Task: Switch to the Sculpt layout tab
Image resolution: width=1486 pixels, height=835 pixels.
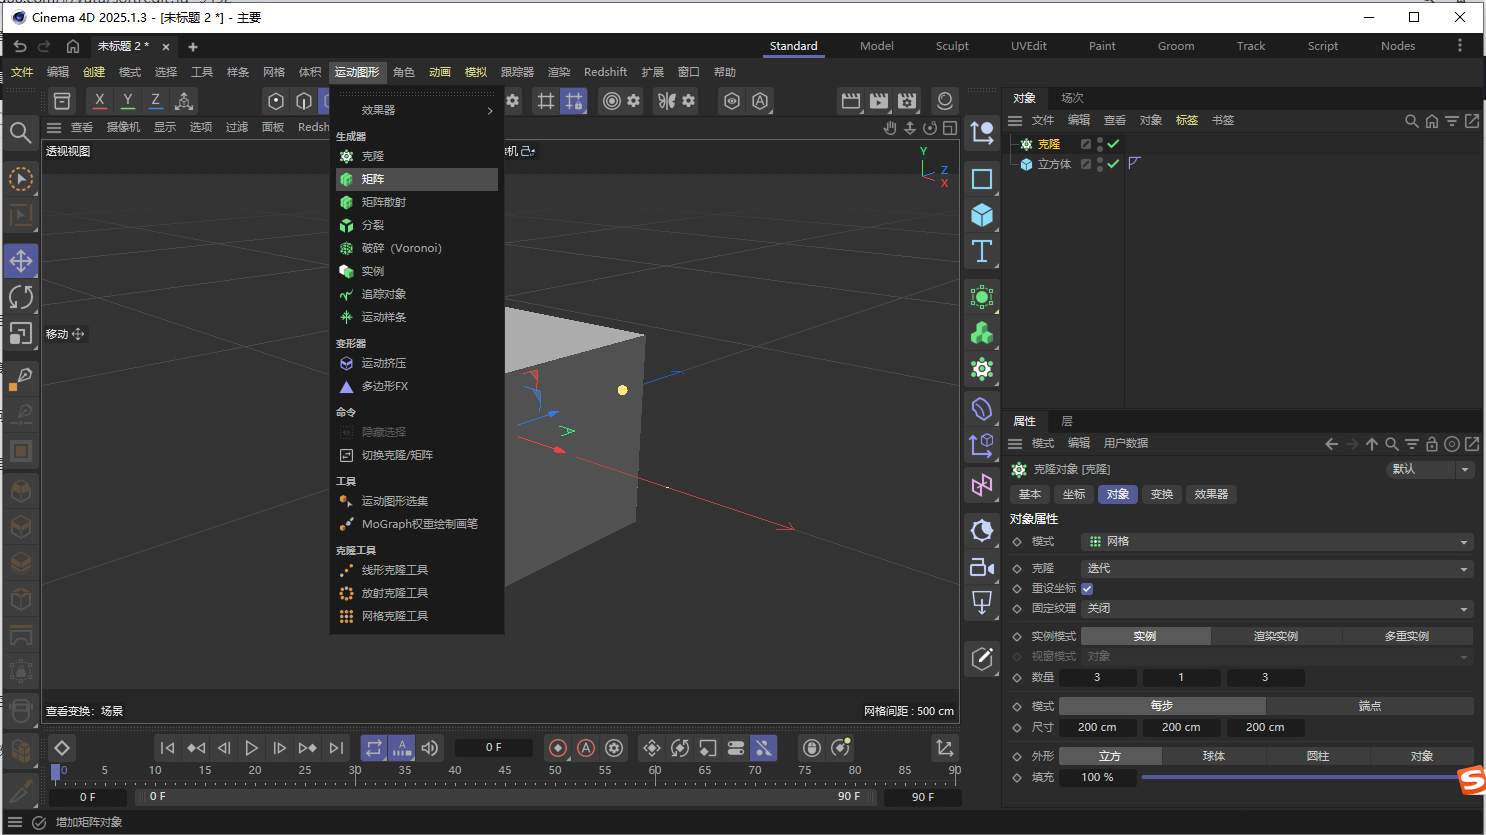Action: [x=952, y=46]
